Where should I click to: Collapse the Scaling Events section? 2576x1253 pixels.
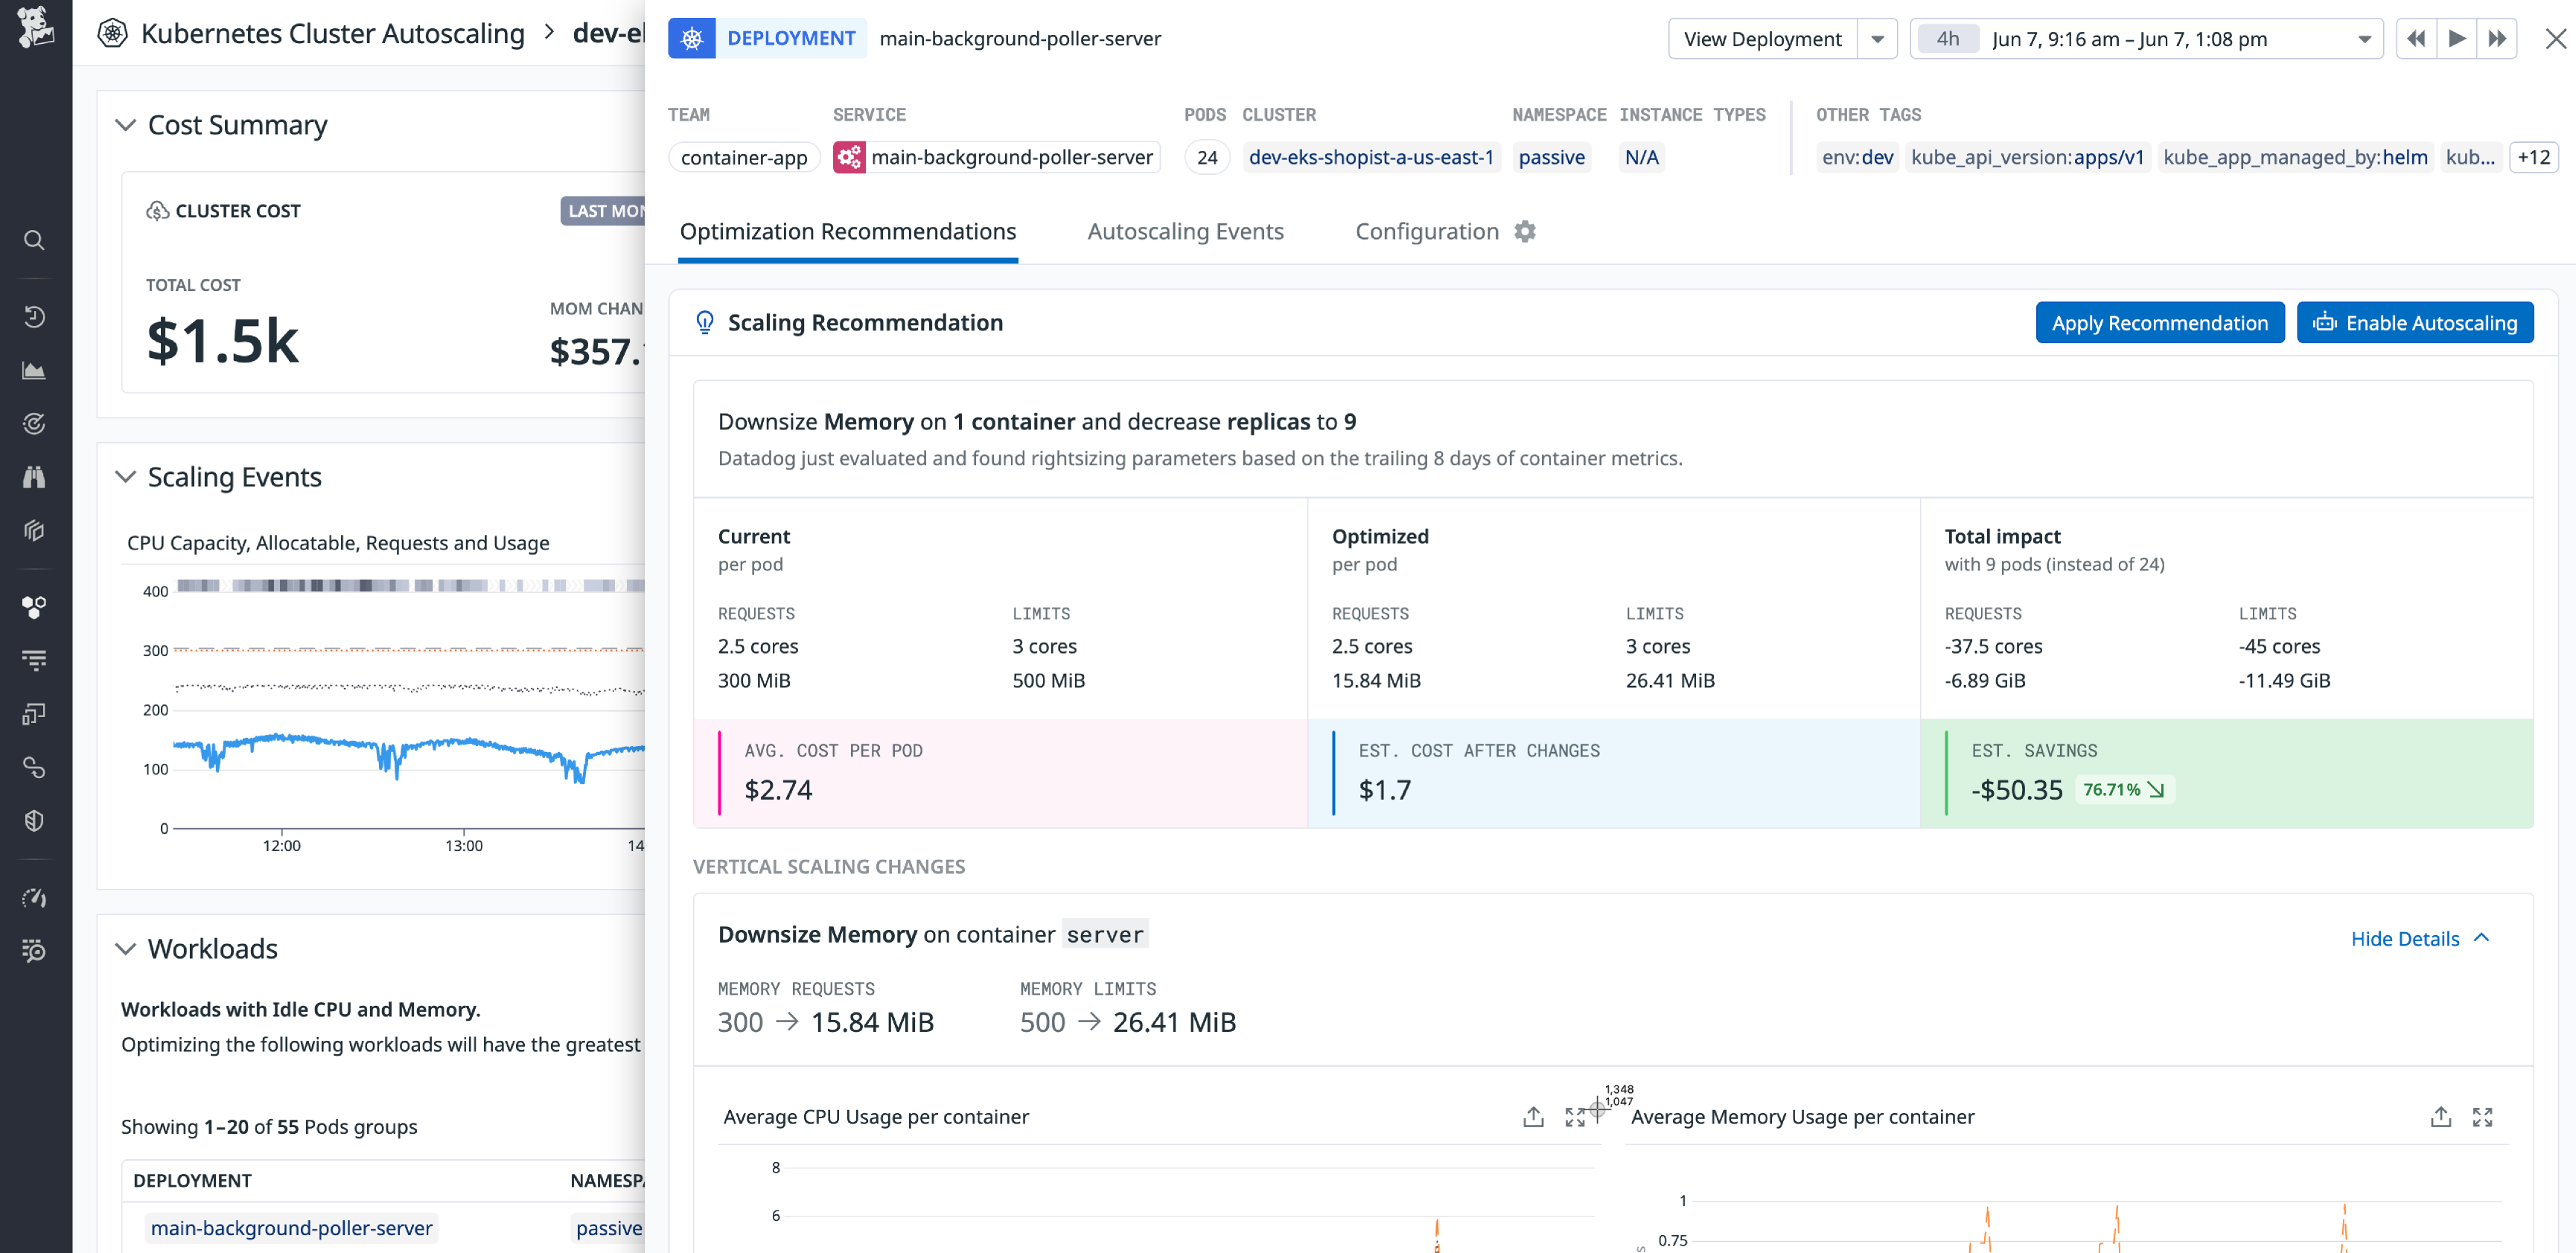pyautogui.click(x=126, y=477)
